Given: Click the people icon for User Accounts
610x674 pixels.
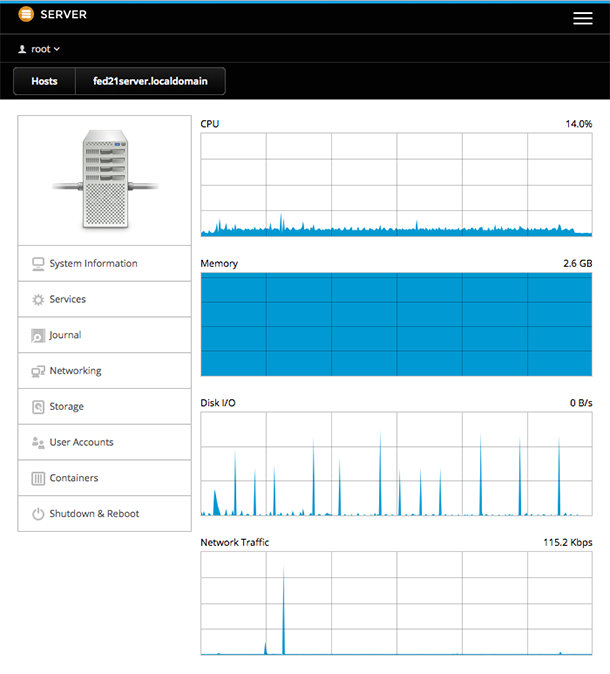Looking at the screenshot, I should 38,443.
